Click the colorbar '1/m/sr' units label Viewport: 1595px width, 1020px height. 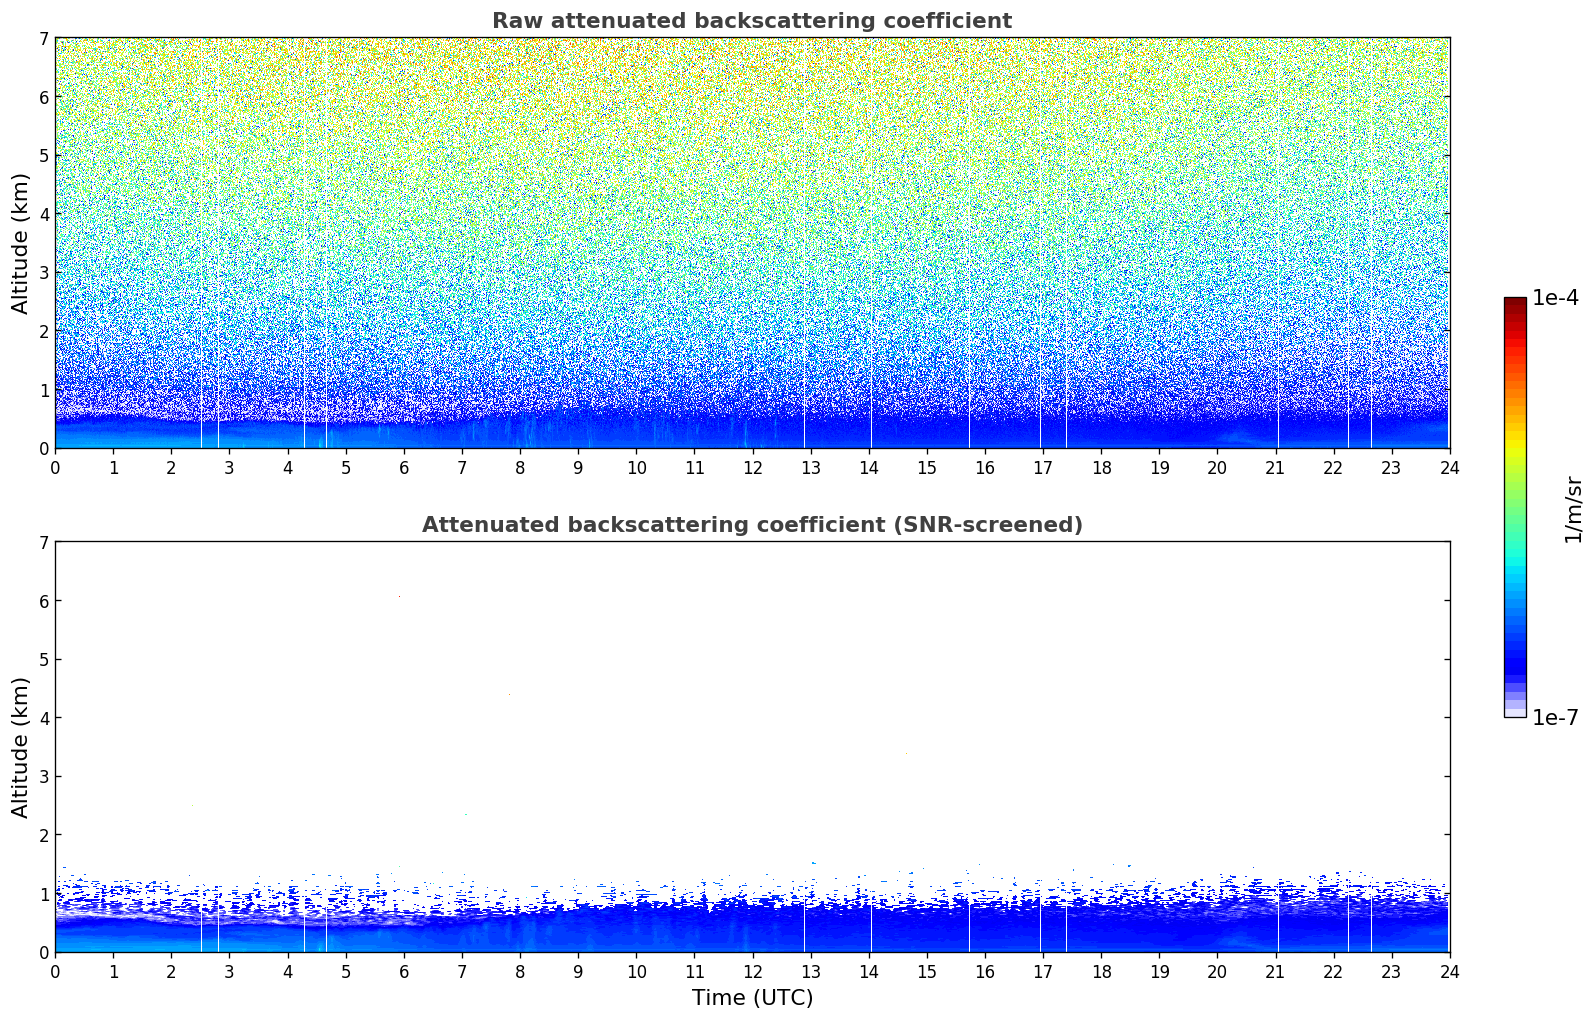(x=1573, y=508)
